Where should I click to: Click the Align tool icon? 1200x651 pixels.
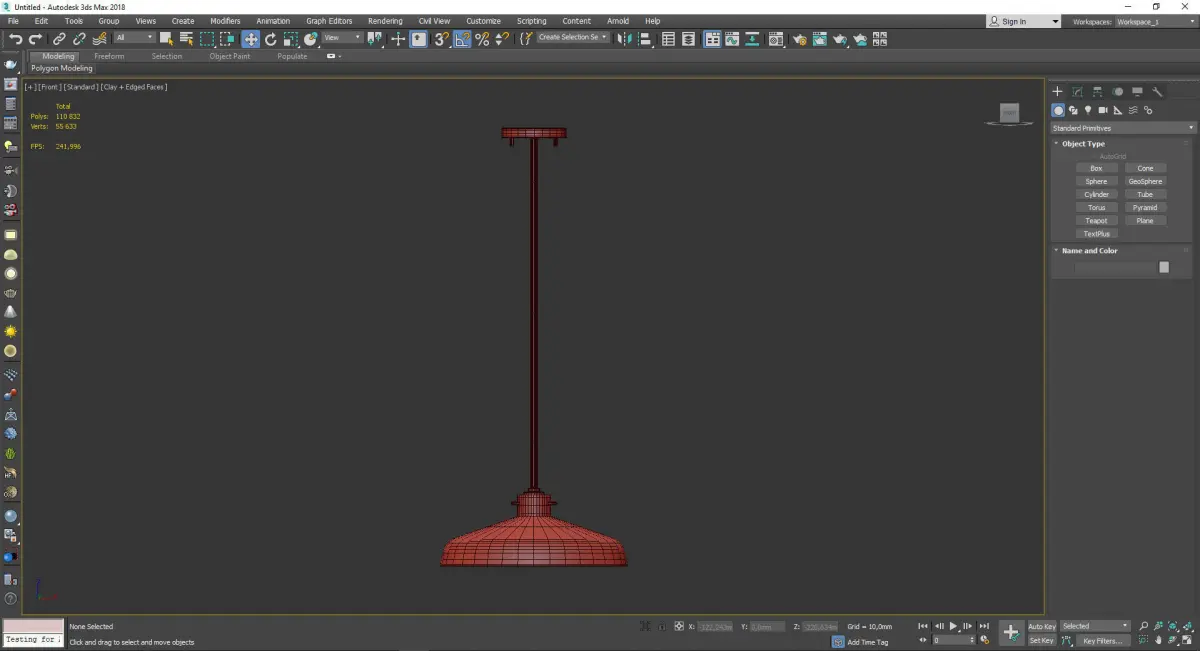[644, 39]
